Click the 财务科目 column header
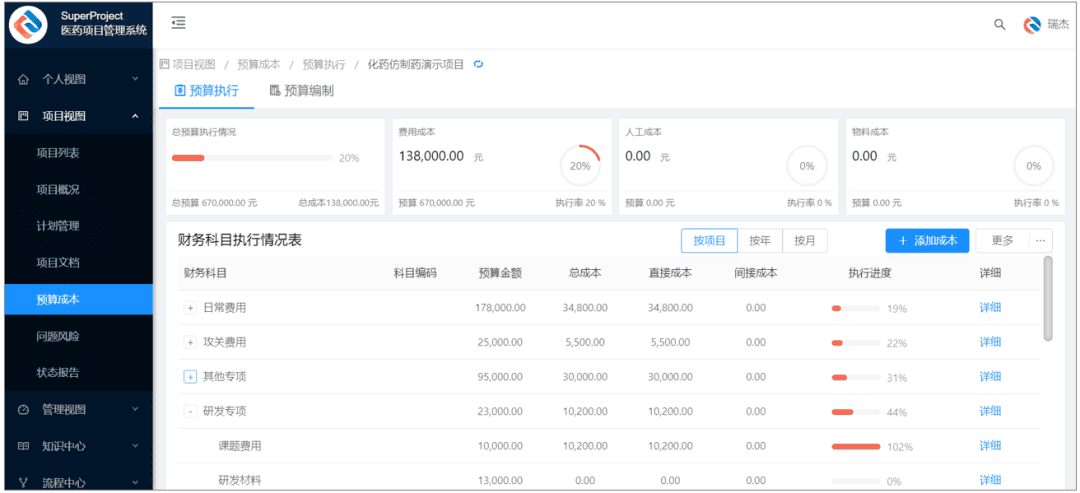 point(205,273)
